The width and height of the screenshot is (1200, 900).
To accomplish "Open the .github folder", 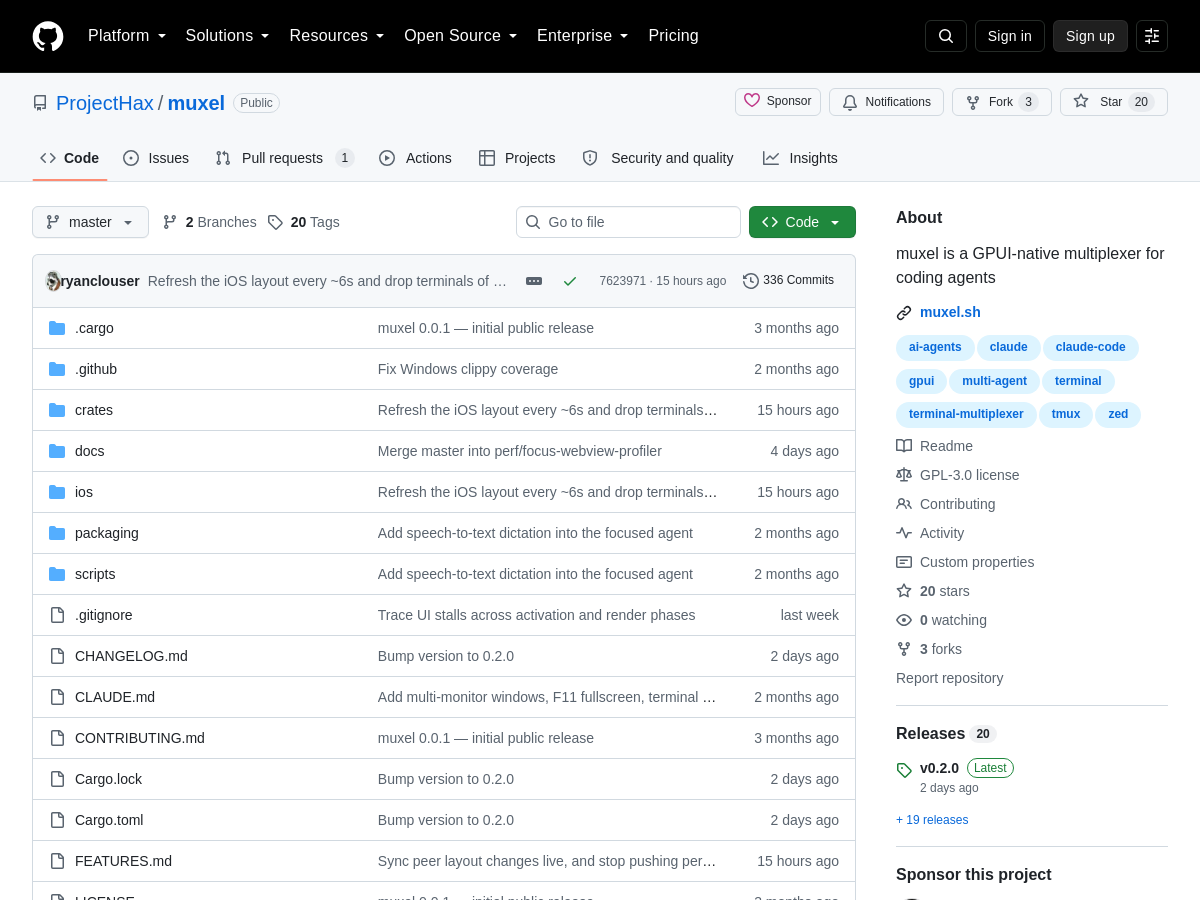I will [96, 369].
